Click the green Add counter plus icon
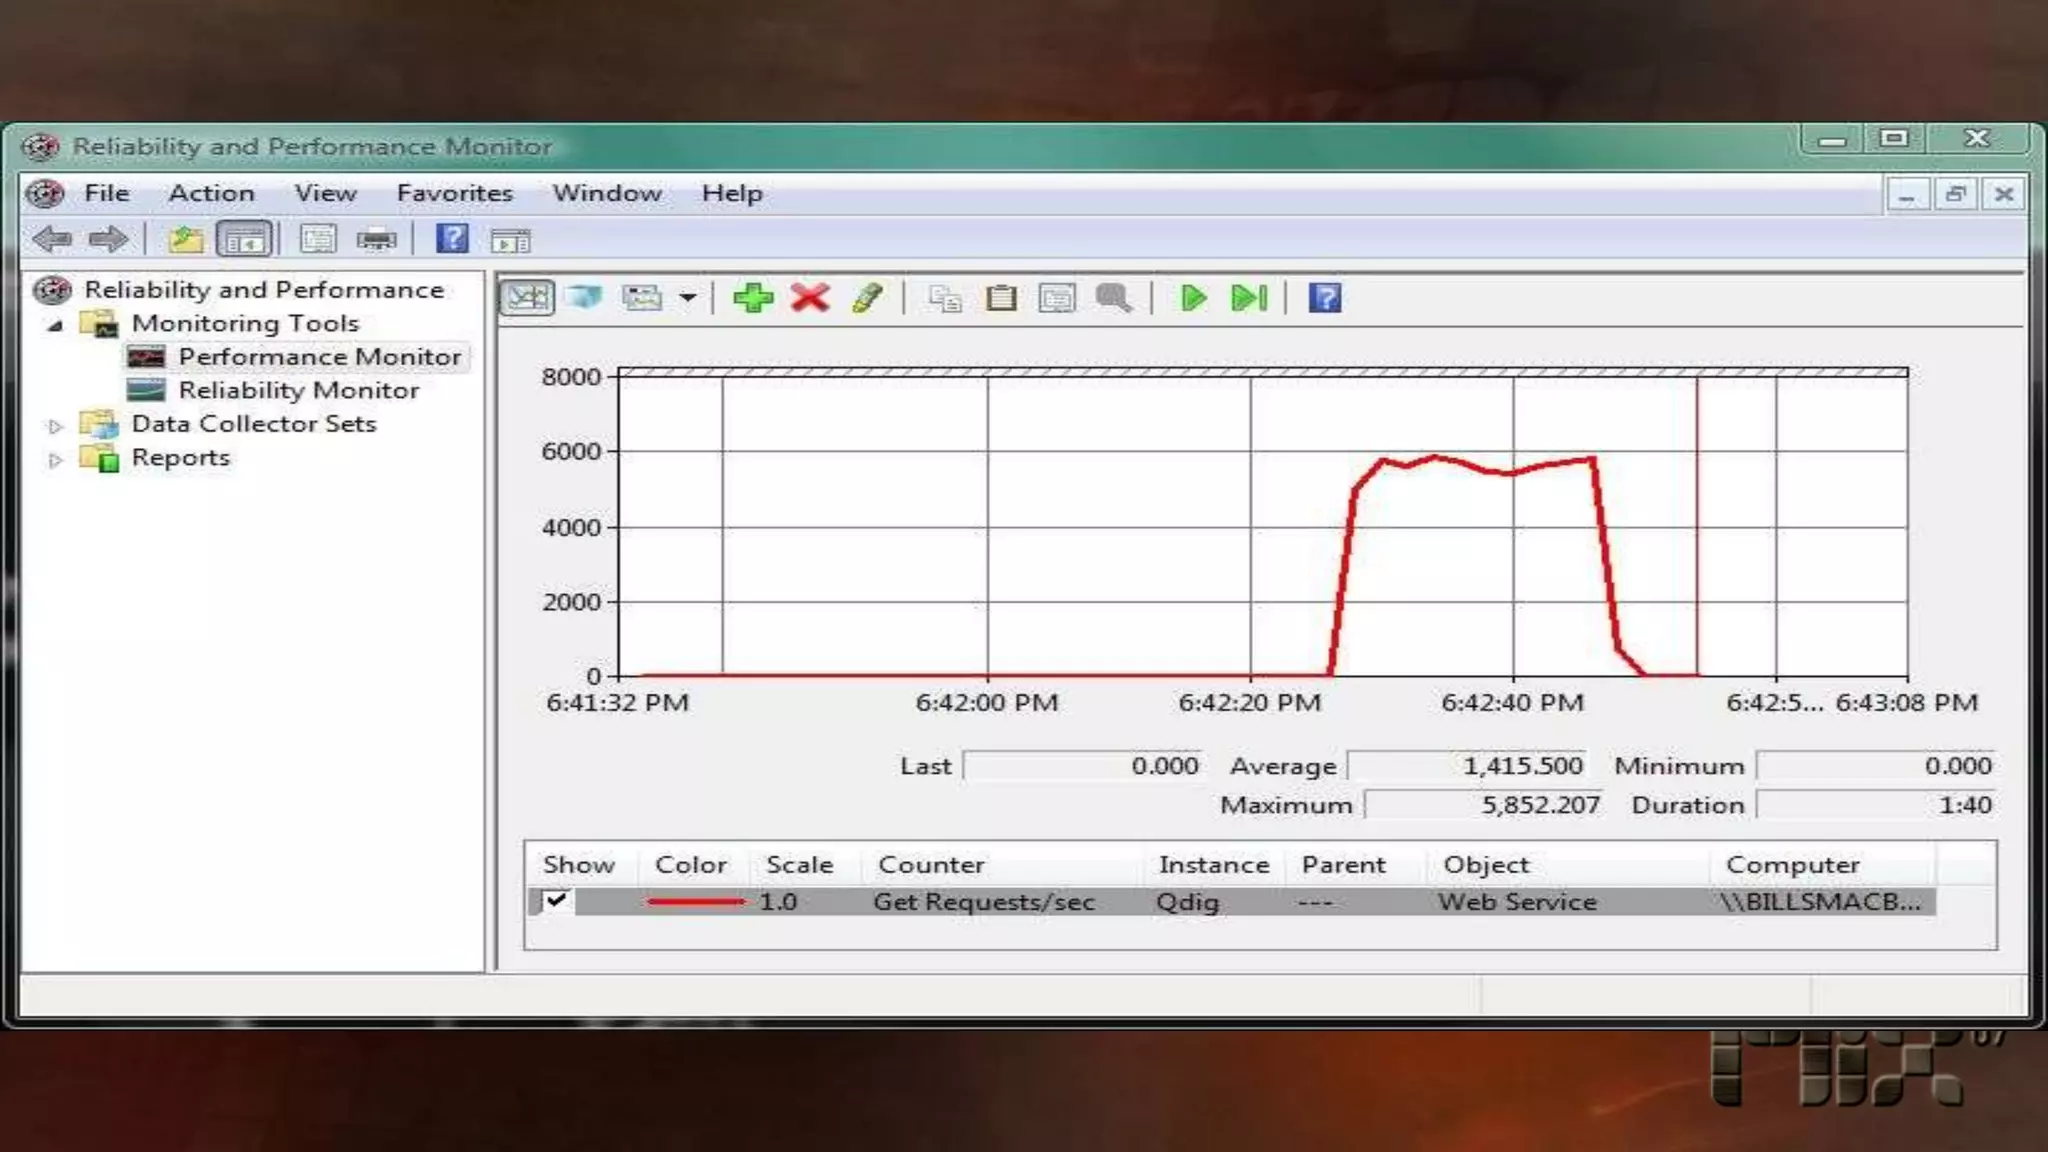 (x=752, y=298)
